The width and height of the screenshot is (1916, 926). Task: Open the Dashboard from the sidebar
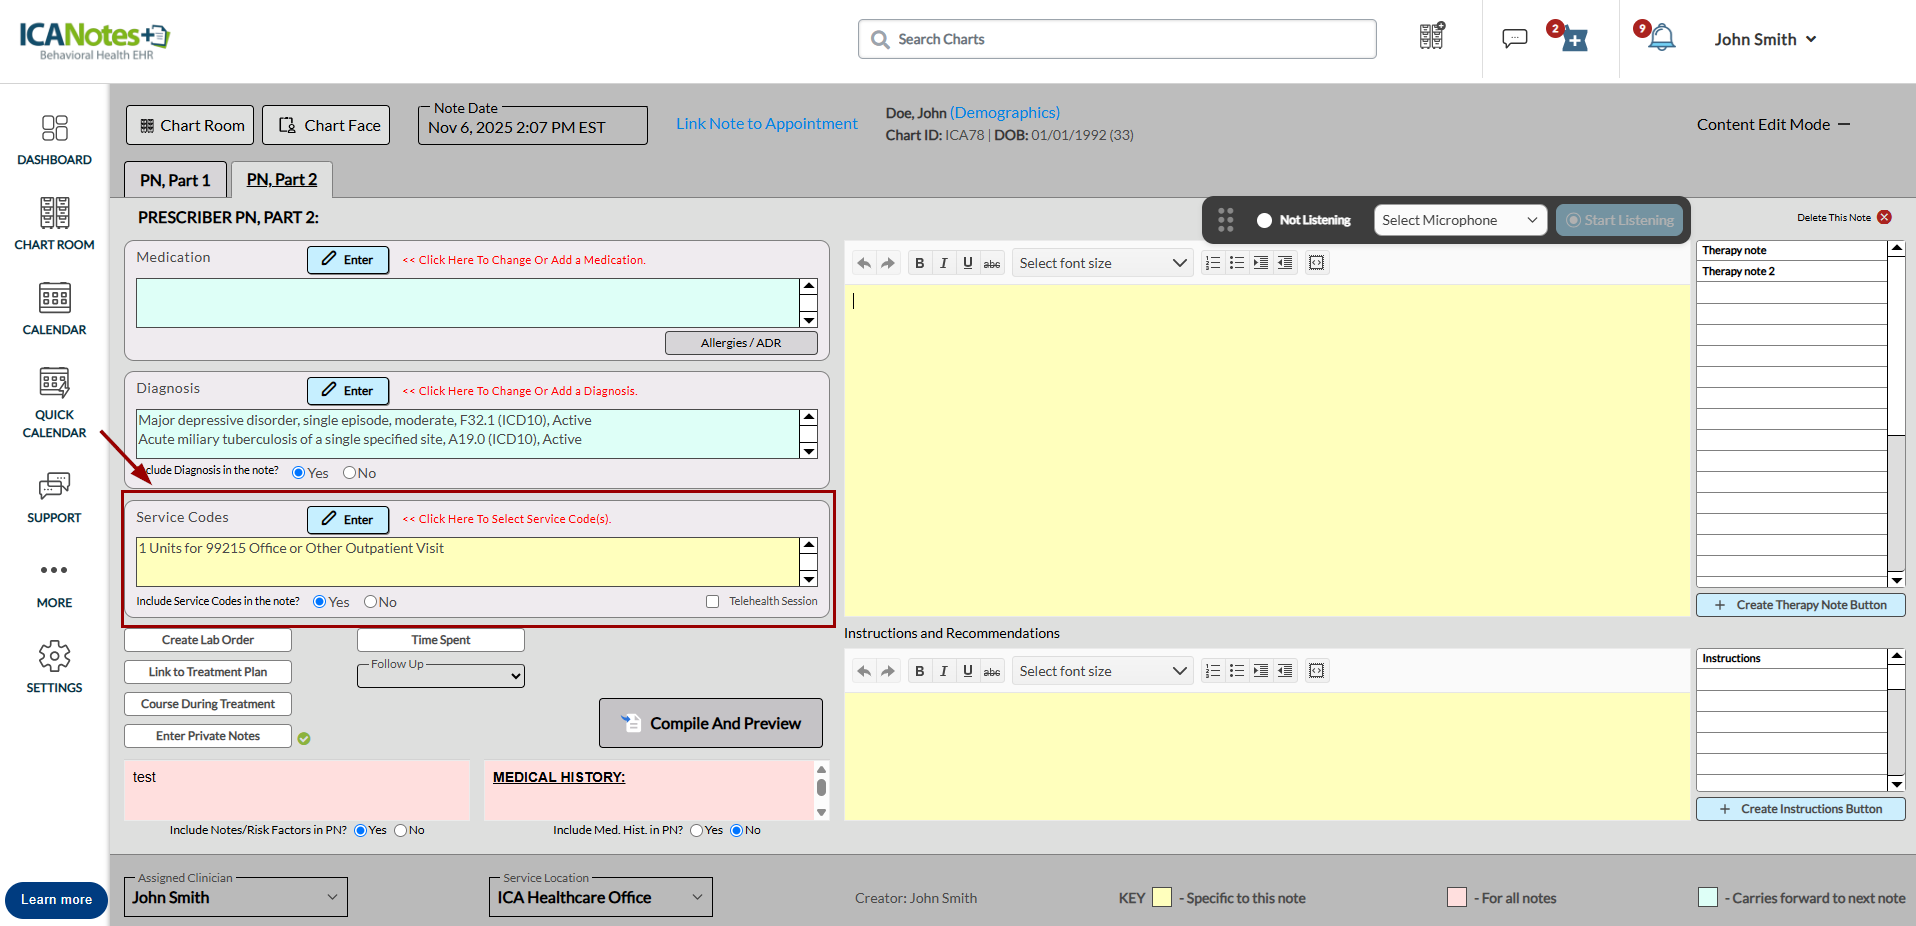click(54, 140)
